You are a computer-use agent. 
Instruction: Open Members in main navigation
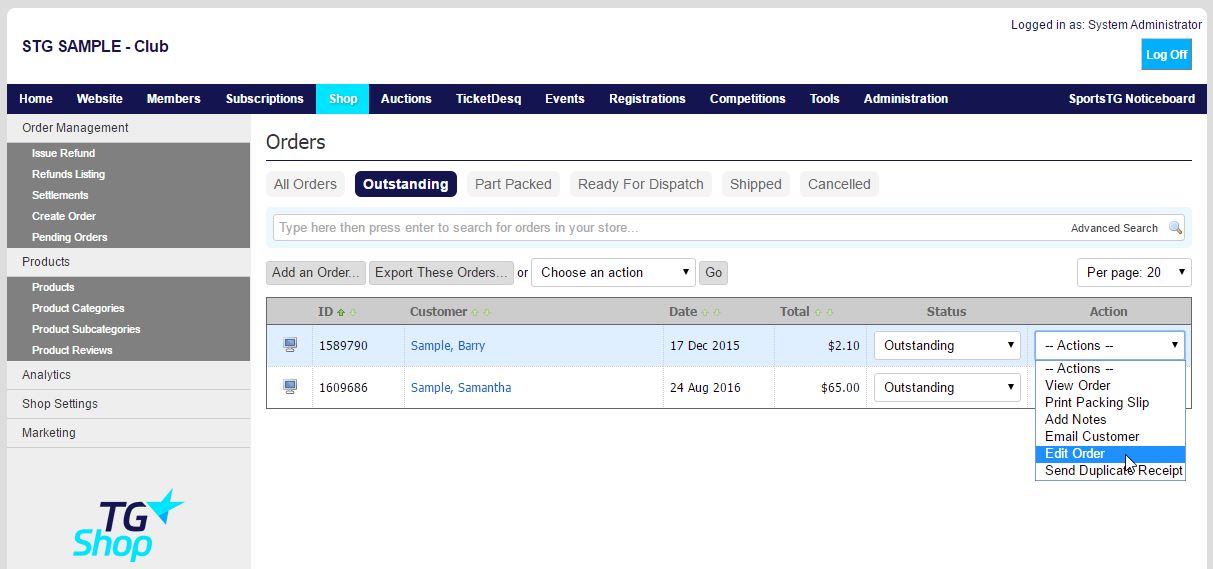[174, 99]
